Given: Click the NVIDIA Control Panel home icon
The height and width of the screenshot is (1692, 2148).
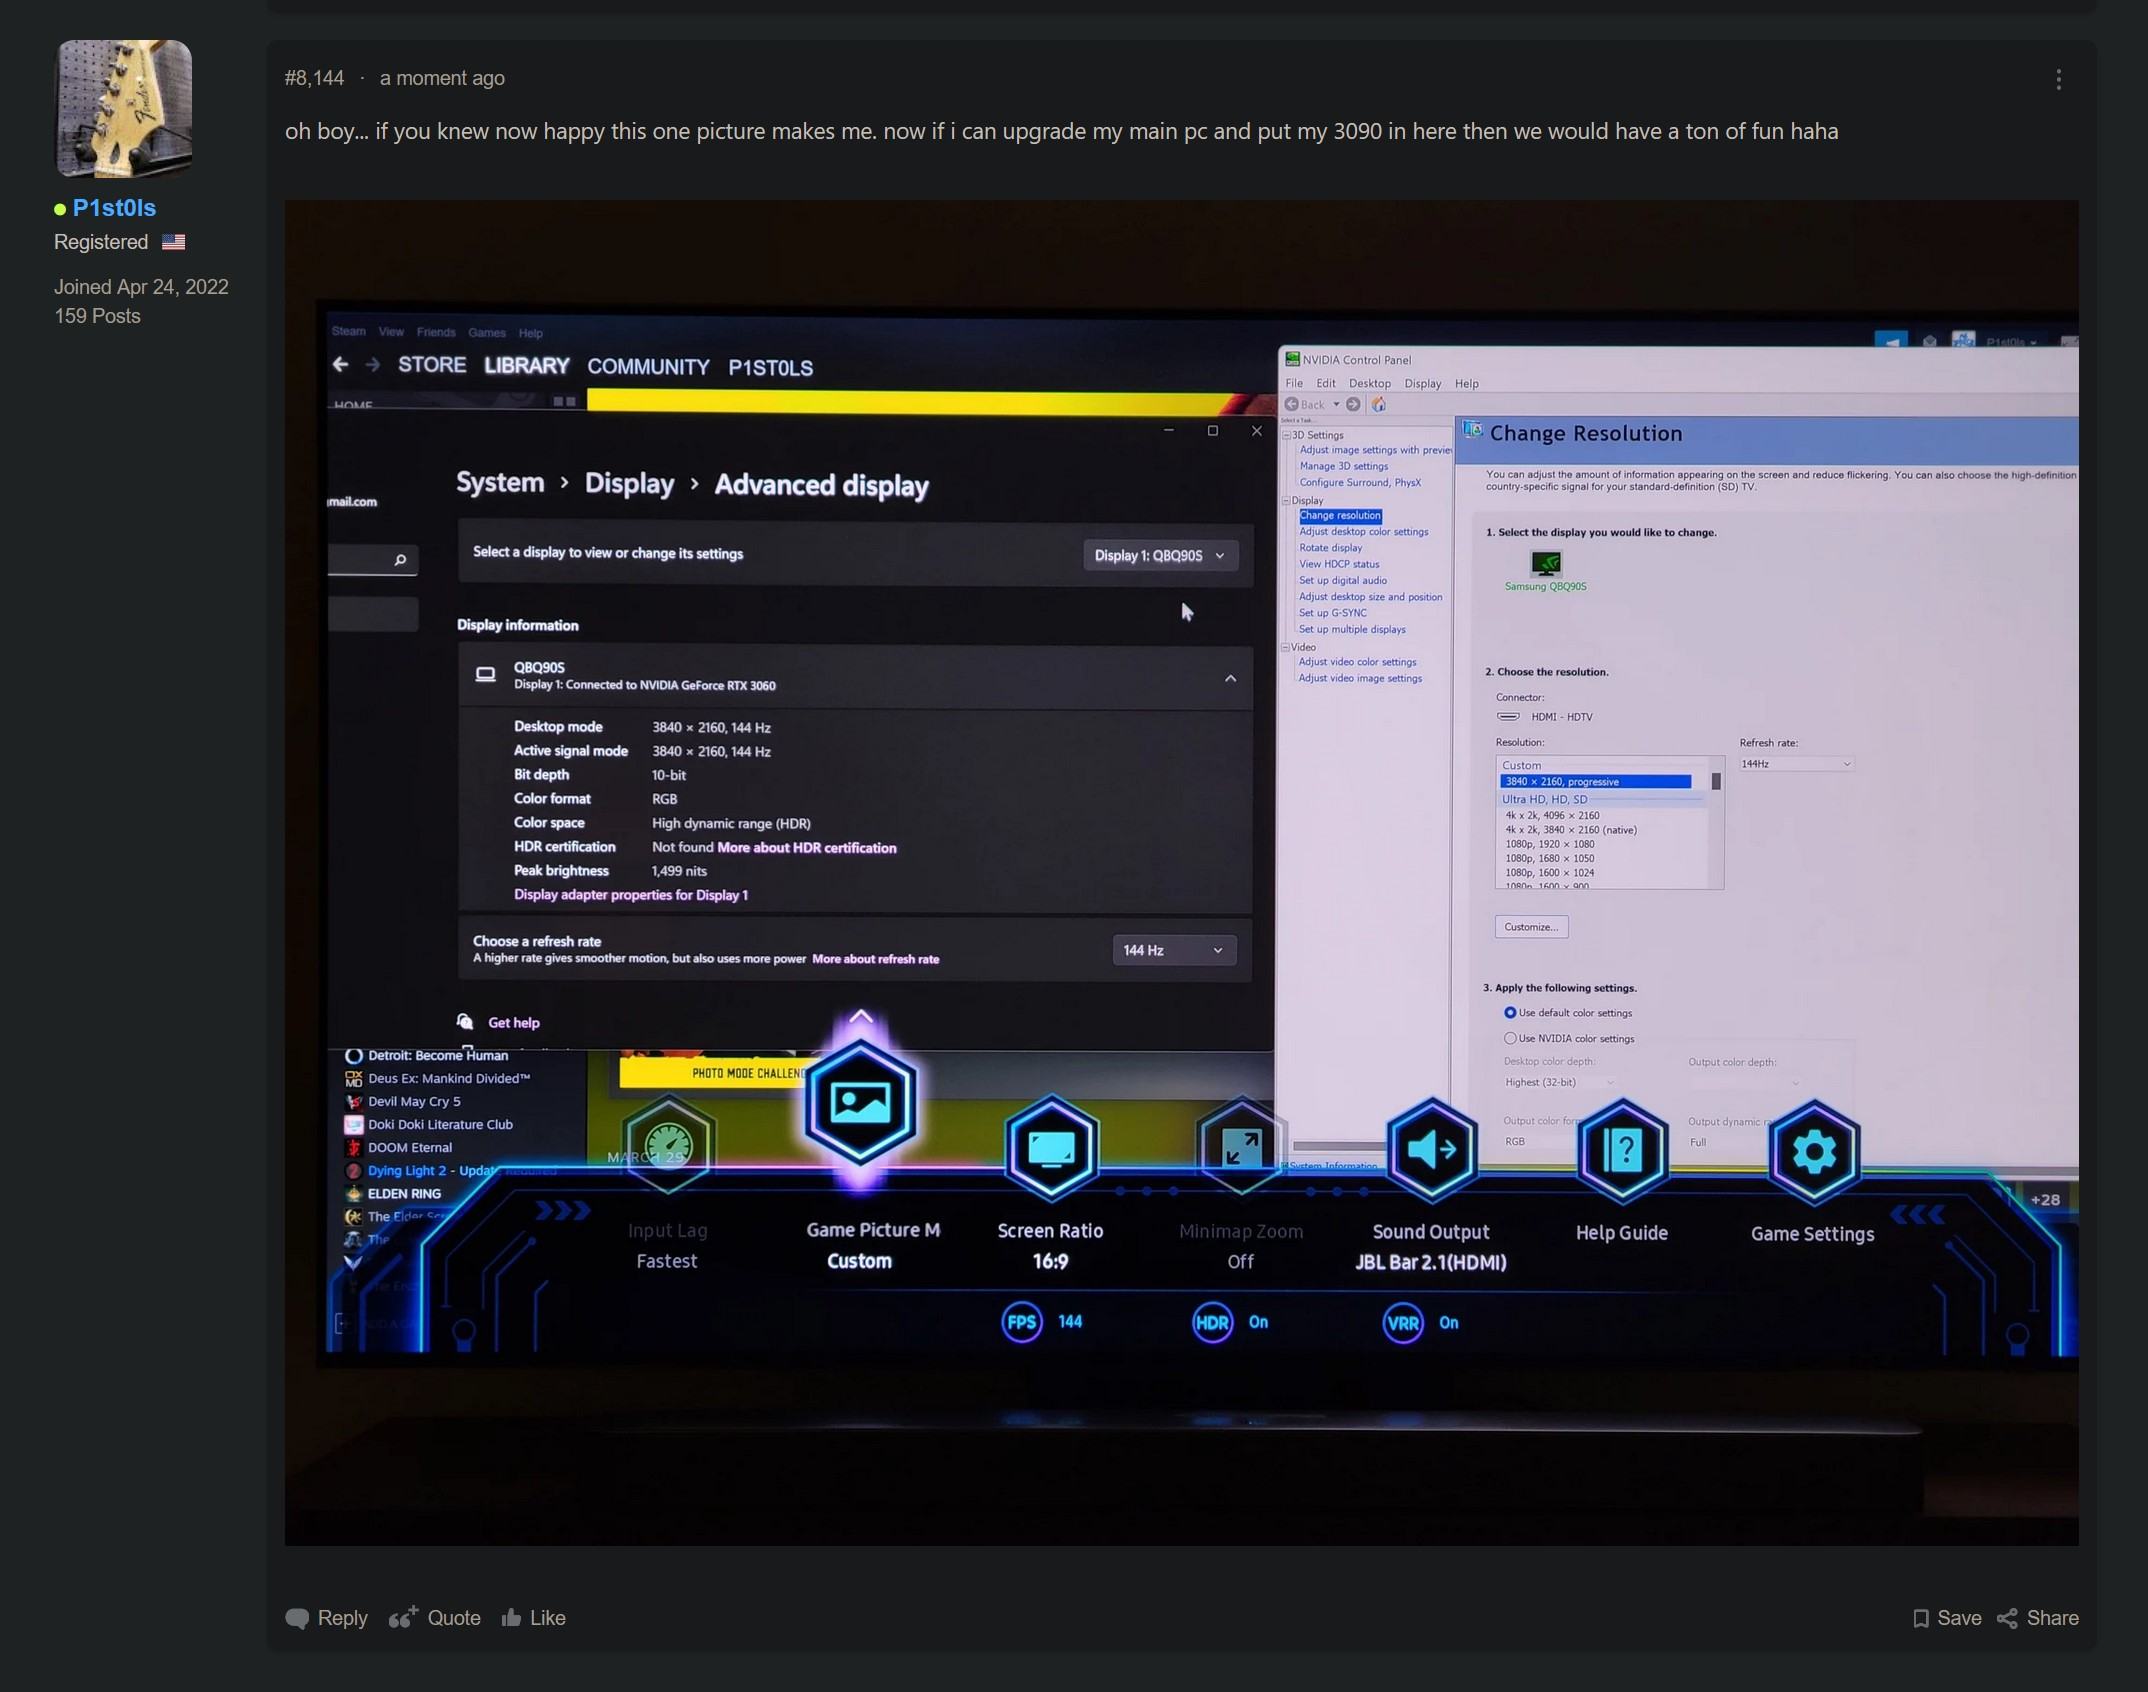Looking at the screenshot, I should click(x=1378, y=405).
